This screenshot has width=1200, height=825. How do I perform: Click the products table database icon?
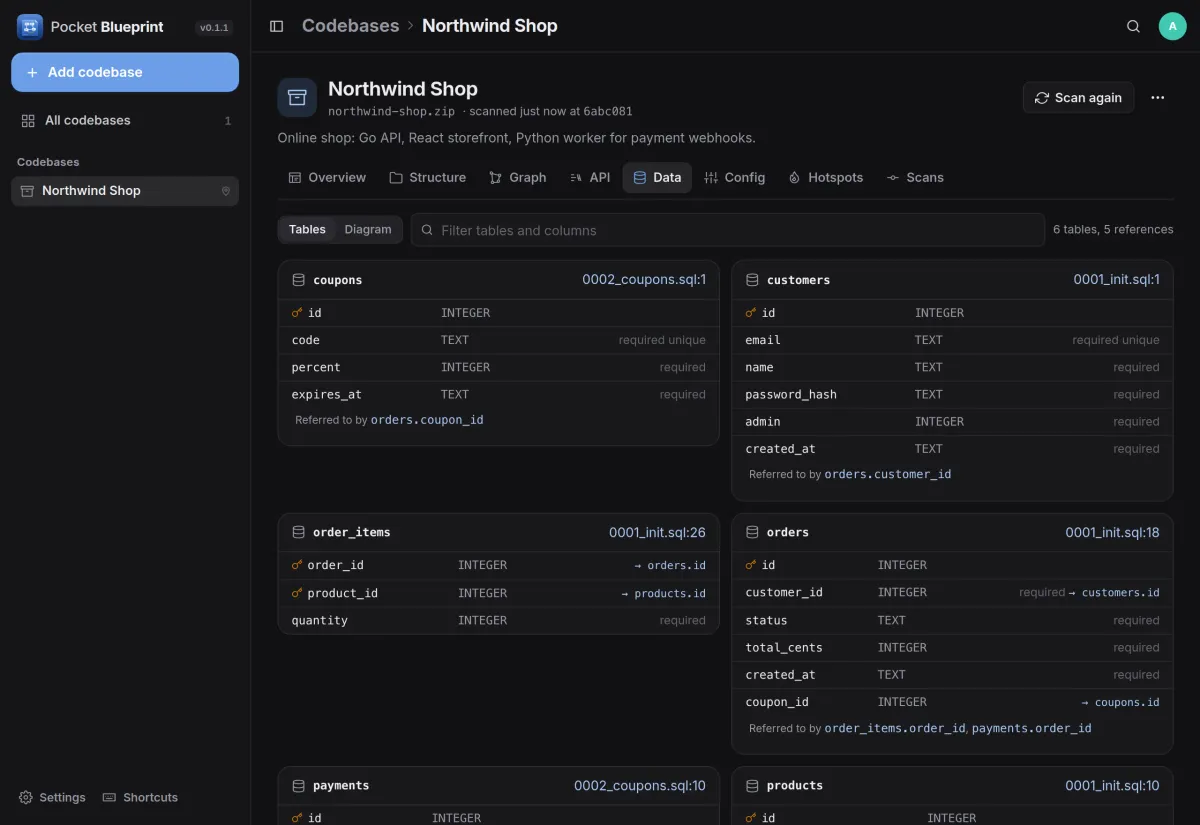point(752,785)
